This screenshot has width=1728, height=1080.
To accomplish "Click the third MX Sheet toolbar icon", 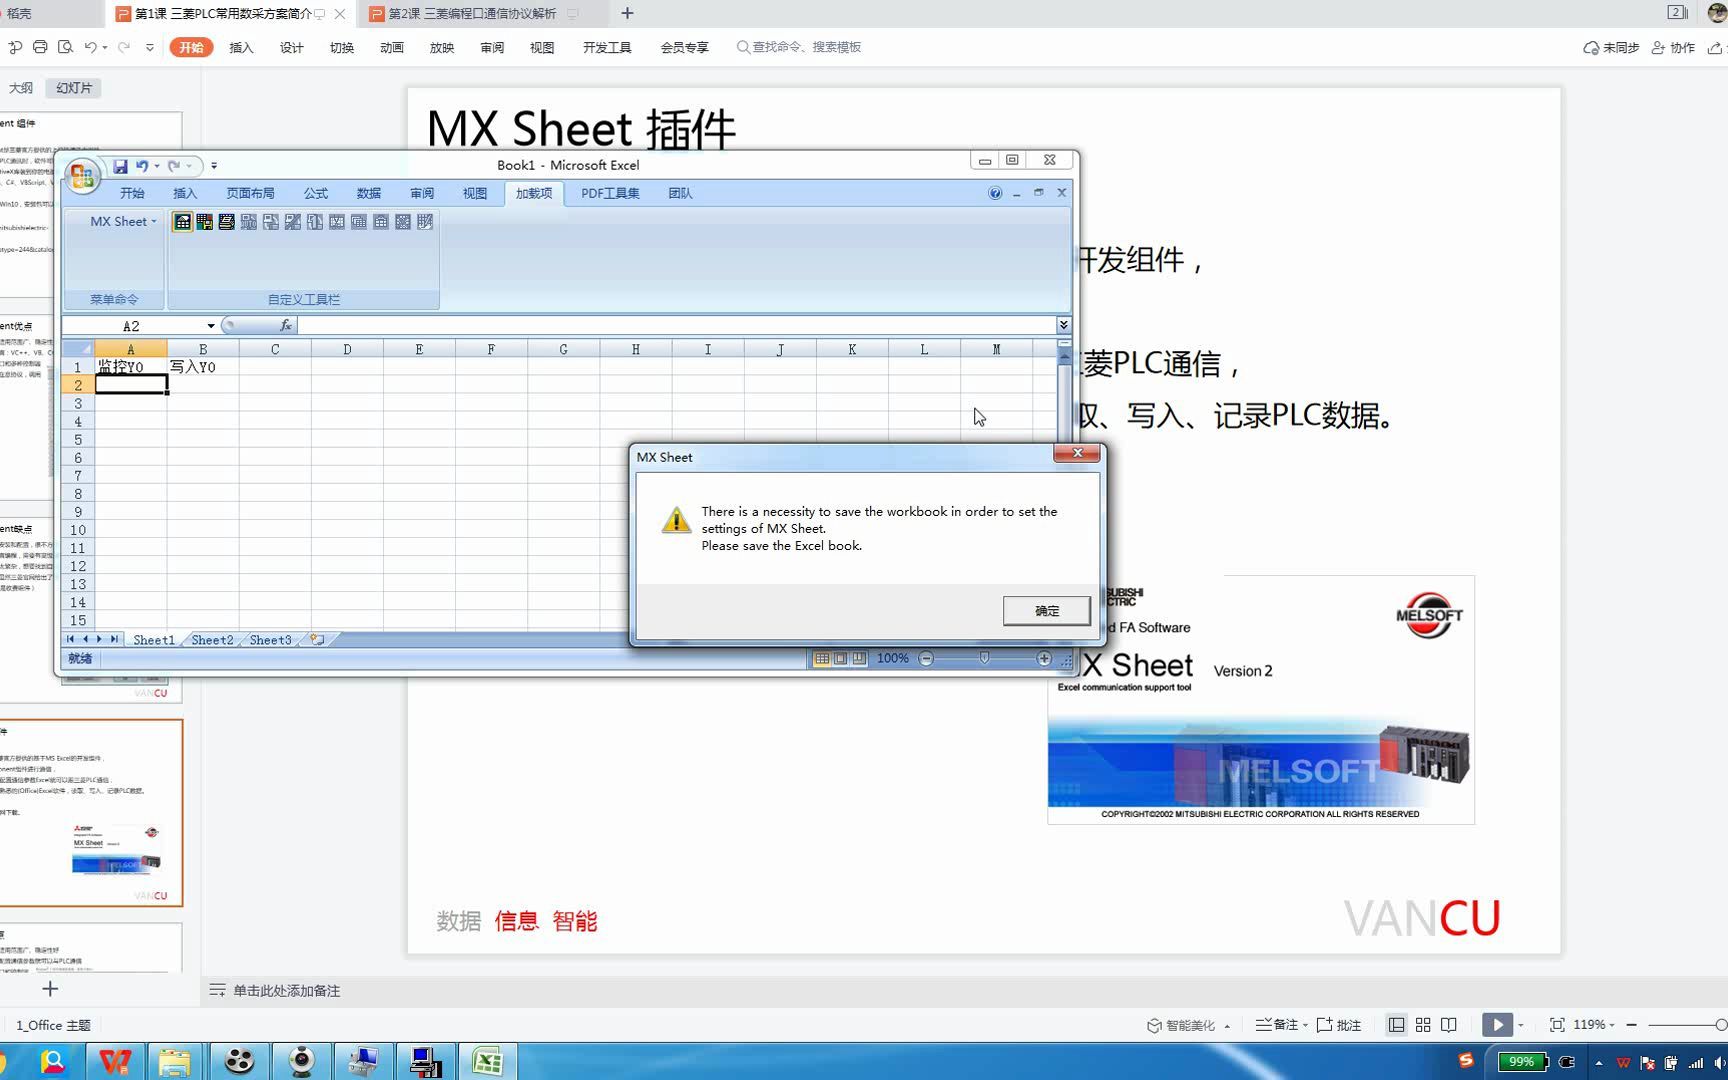I will pyautogui.click(x=226, y=222).
